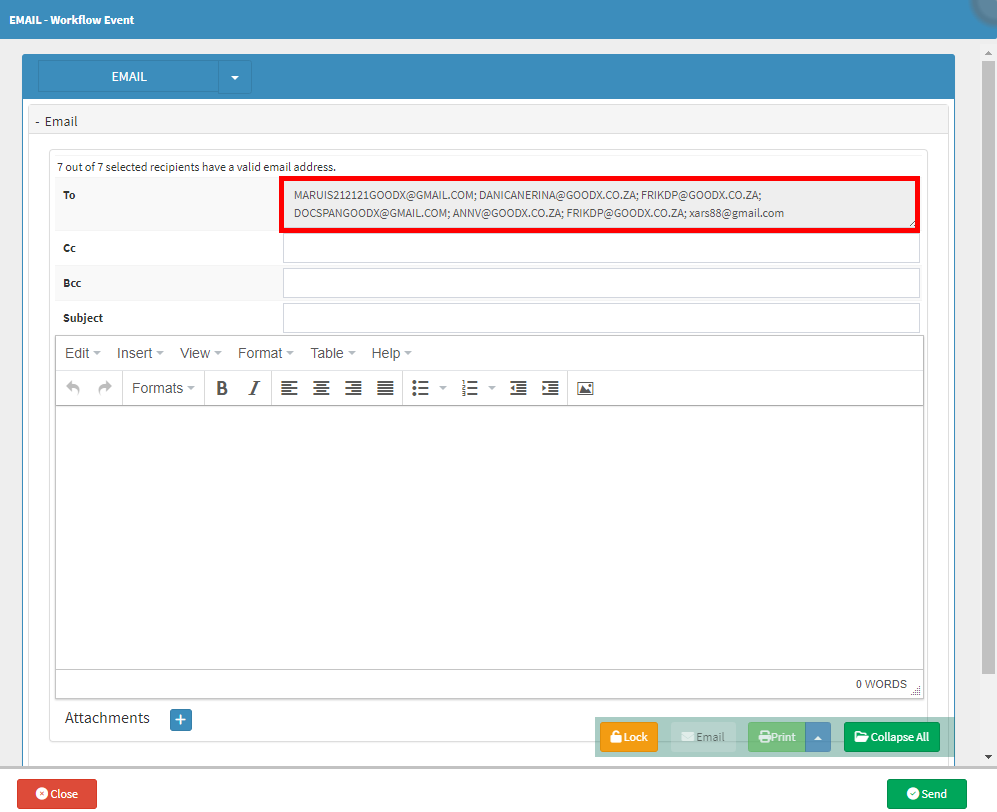The width and height of the screenshot is (997, 812).
Task: Open the Table menu
Action: coord(333,353)
